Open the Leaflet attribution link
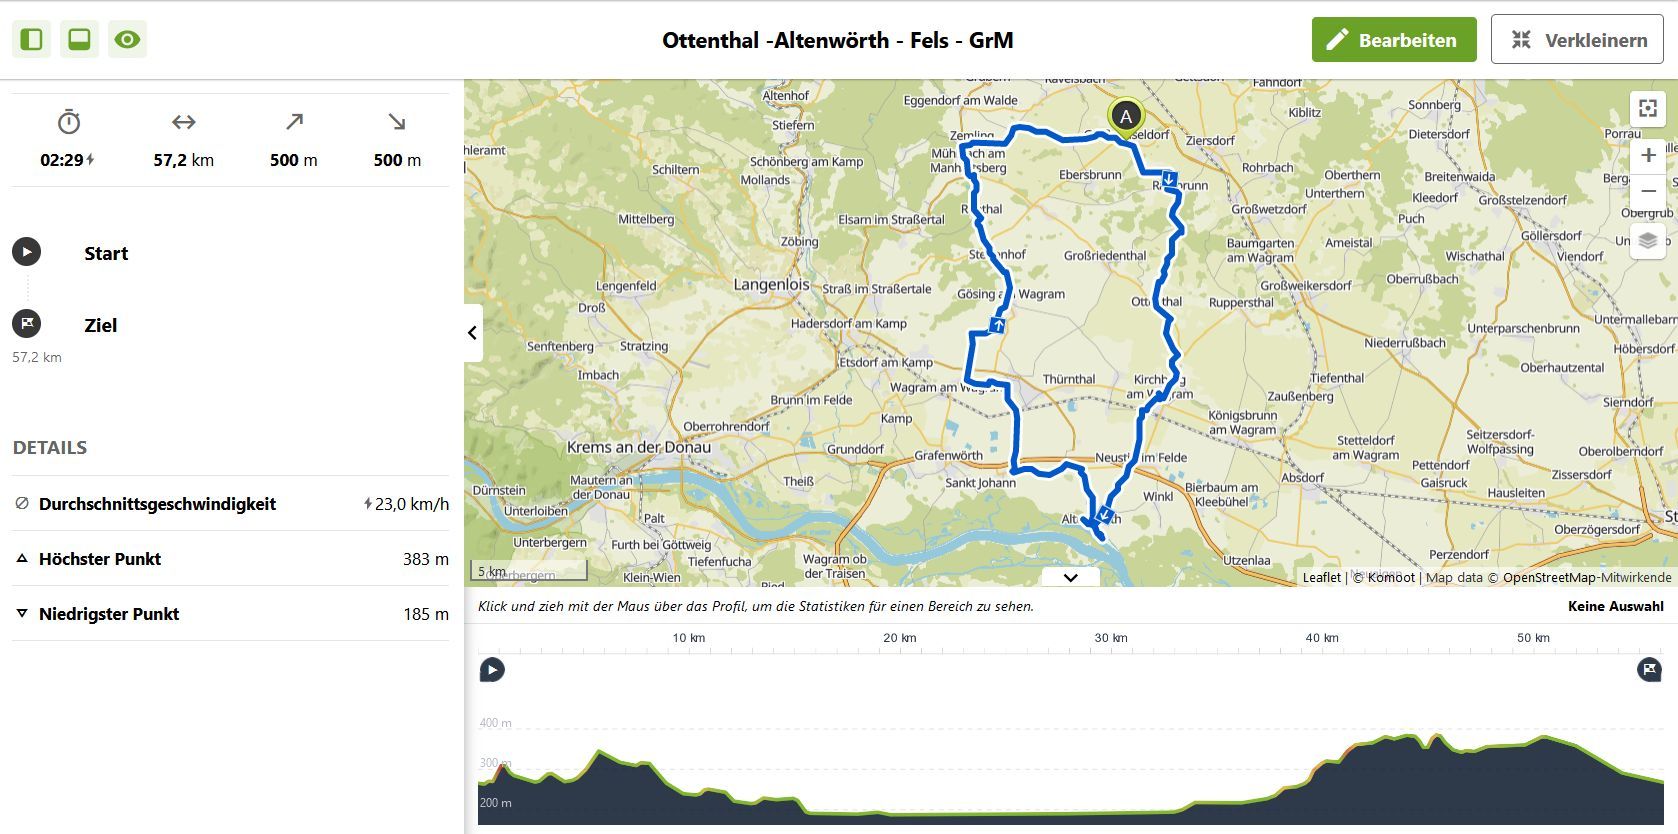The image size is (1678, 834). pos(1321,577)
